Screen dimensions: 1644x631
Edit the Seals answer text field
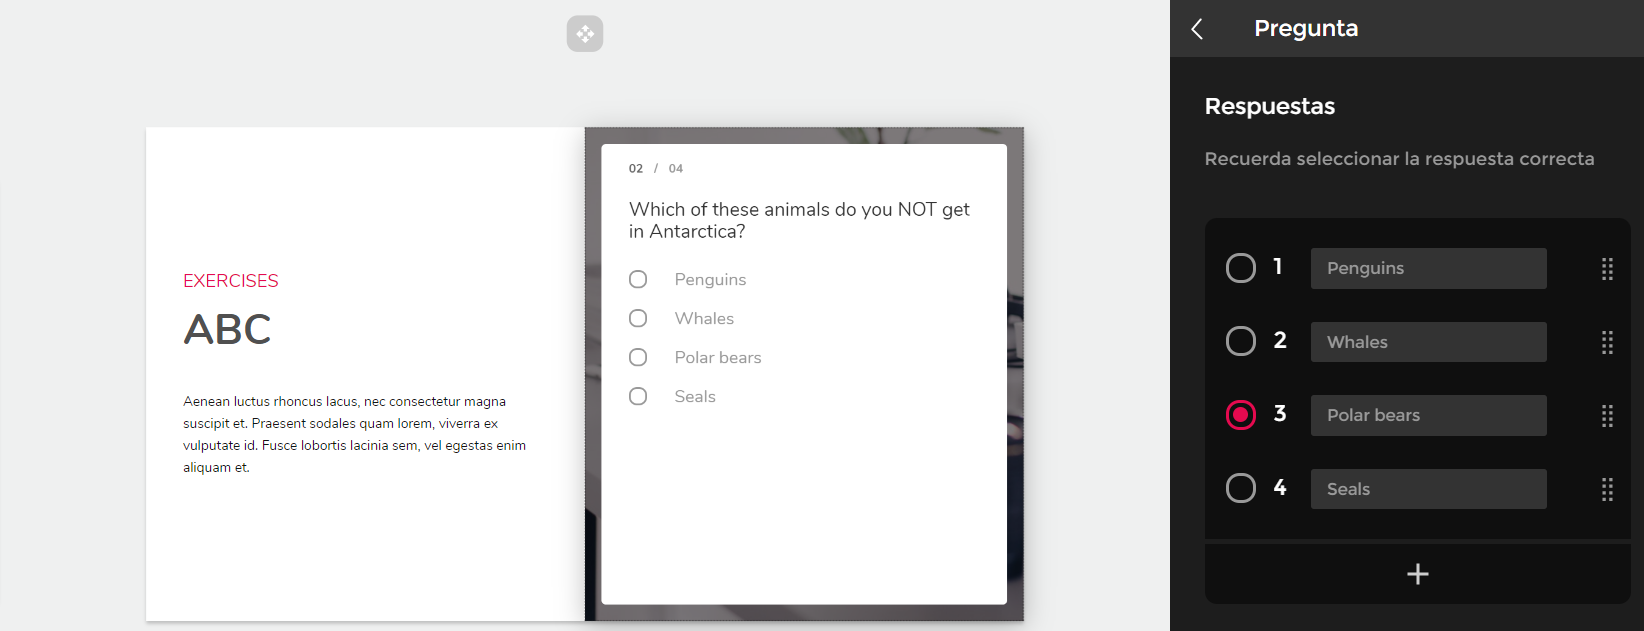point(1428,489)
